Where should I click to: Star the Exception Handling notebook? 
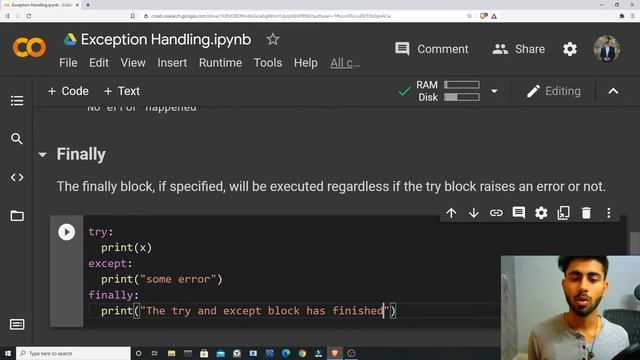click(273, 40)
